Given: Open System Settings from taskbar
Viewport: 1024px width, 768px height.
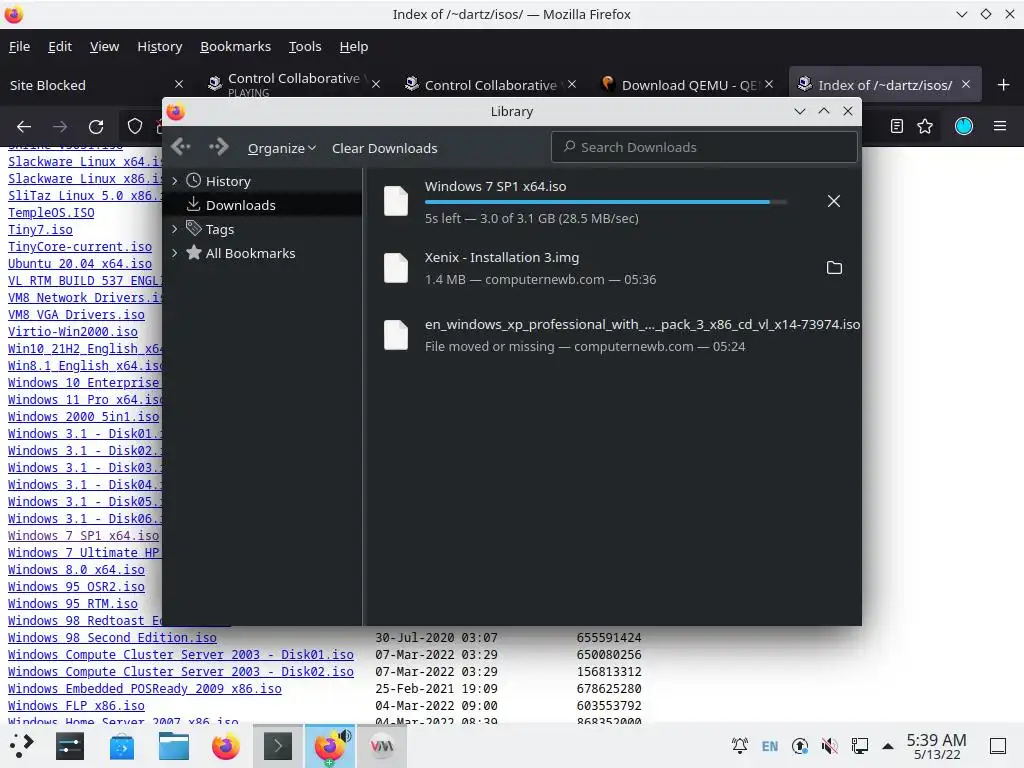Looking at the screenshot, I should click(x=70, y=746).
